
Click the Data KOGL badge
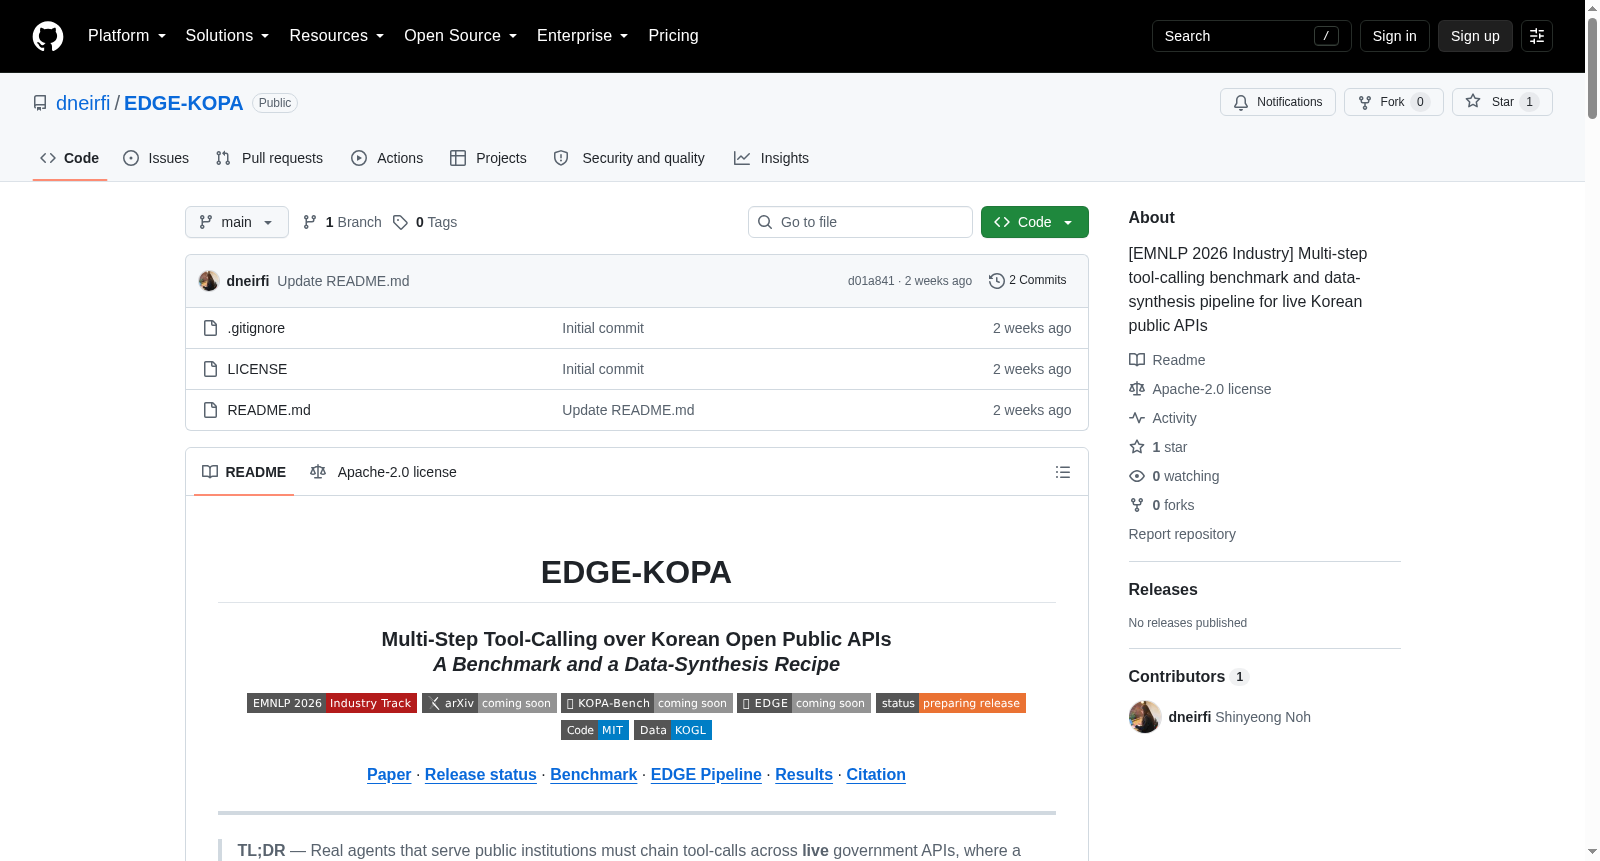(673, 730)
